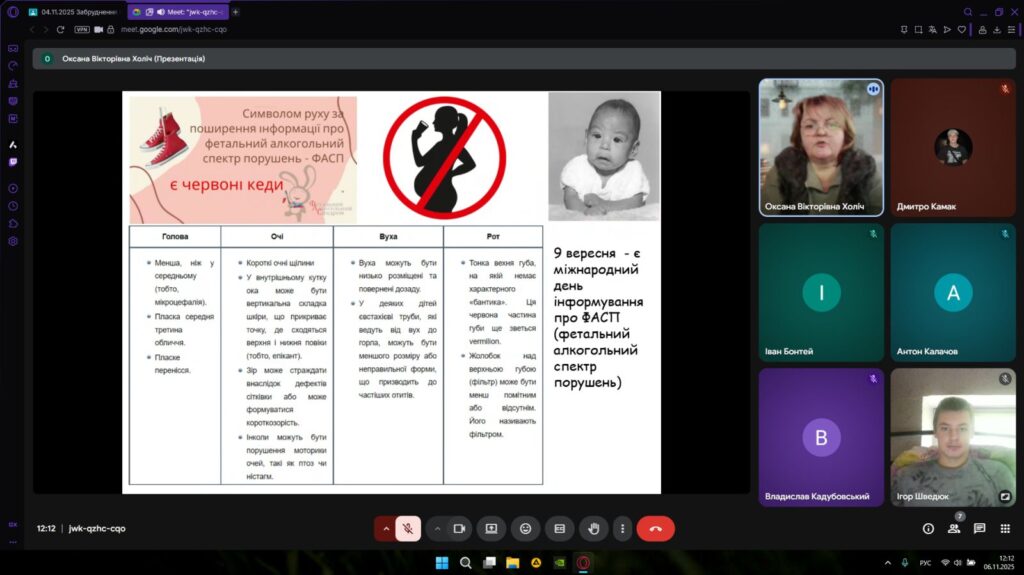Raise hand in the meeting
Viewport: 1024px width, 575px height.
coord(594,528)
